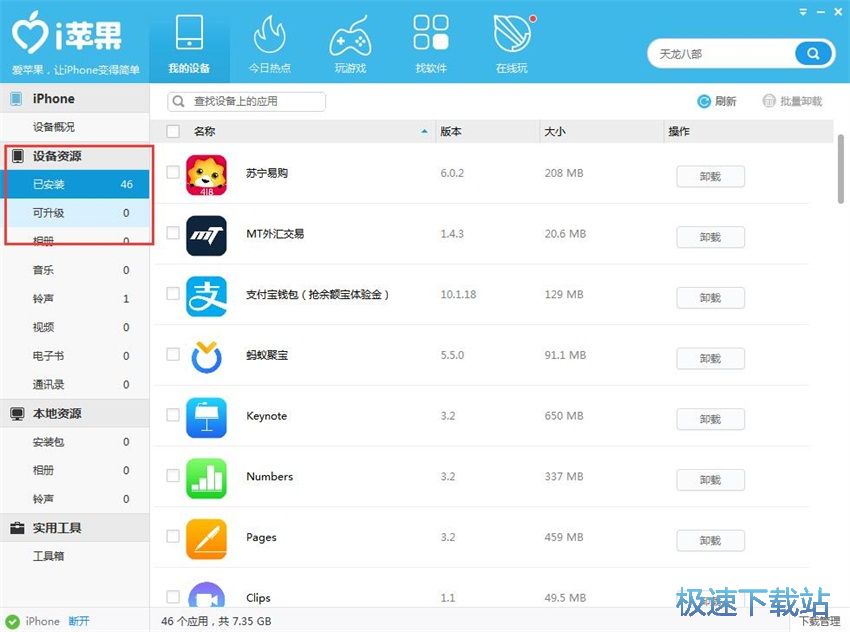
Task: Click the 批量卸载 batch uninstall button
Action: 793,101
